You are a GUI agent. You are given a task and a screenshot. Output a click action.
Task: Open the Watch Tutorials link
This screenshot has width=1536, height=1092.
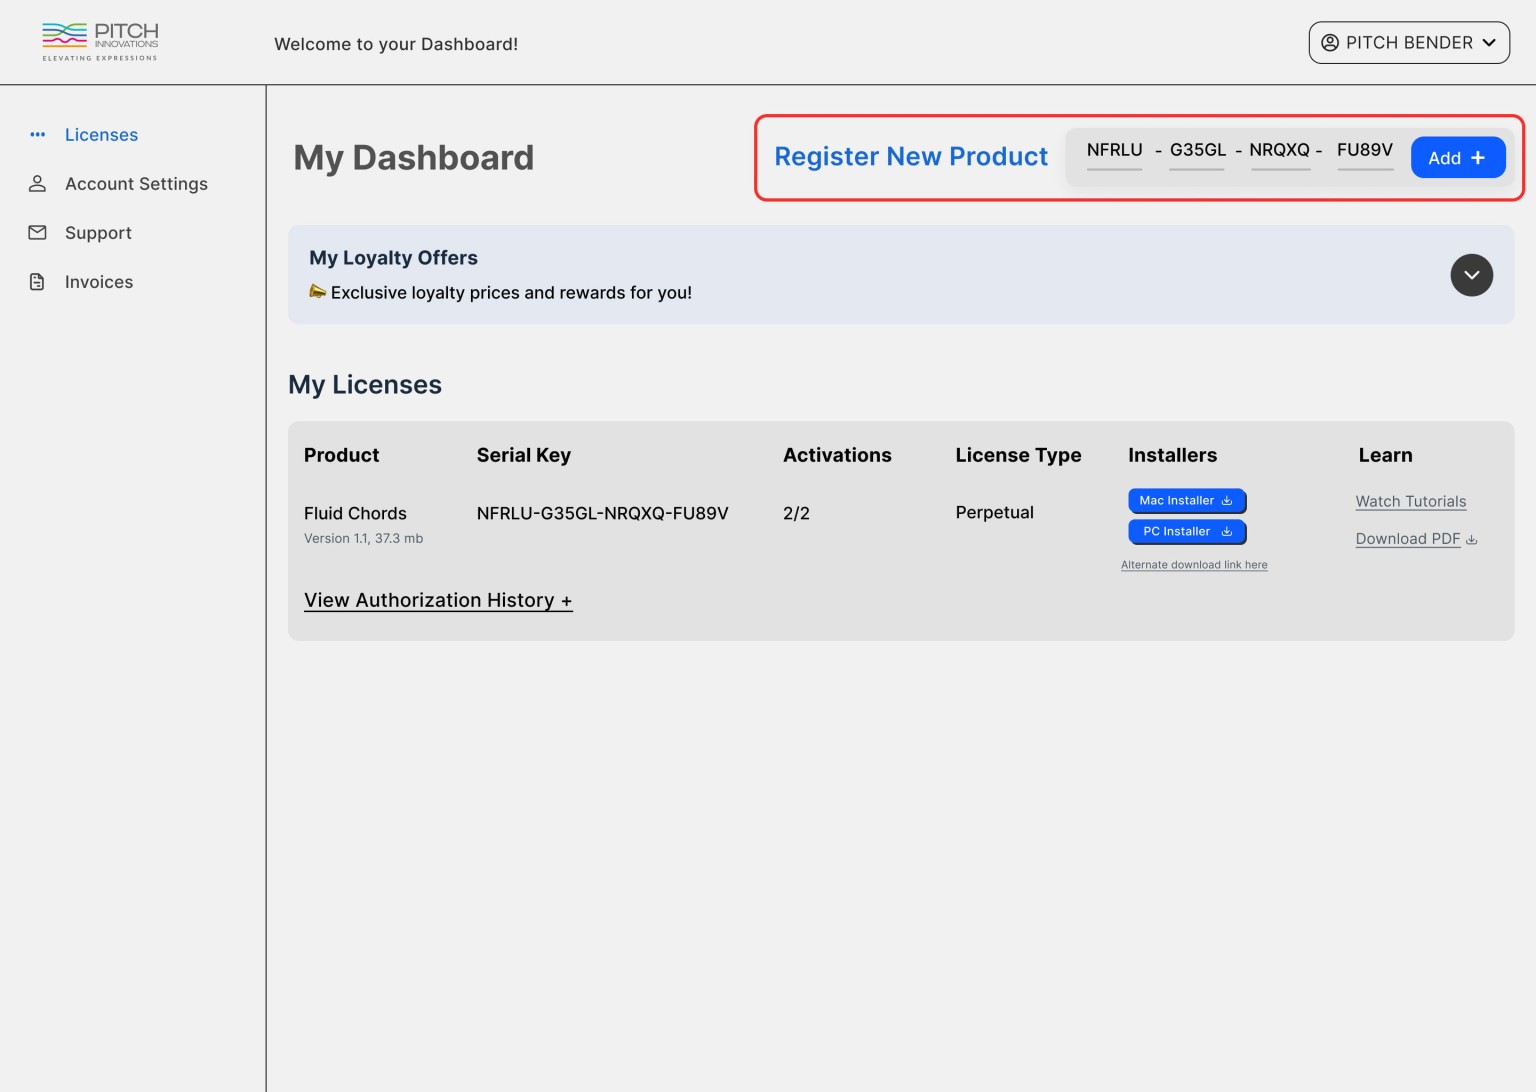click(1410, 501)
